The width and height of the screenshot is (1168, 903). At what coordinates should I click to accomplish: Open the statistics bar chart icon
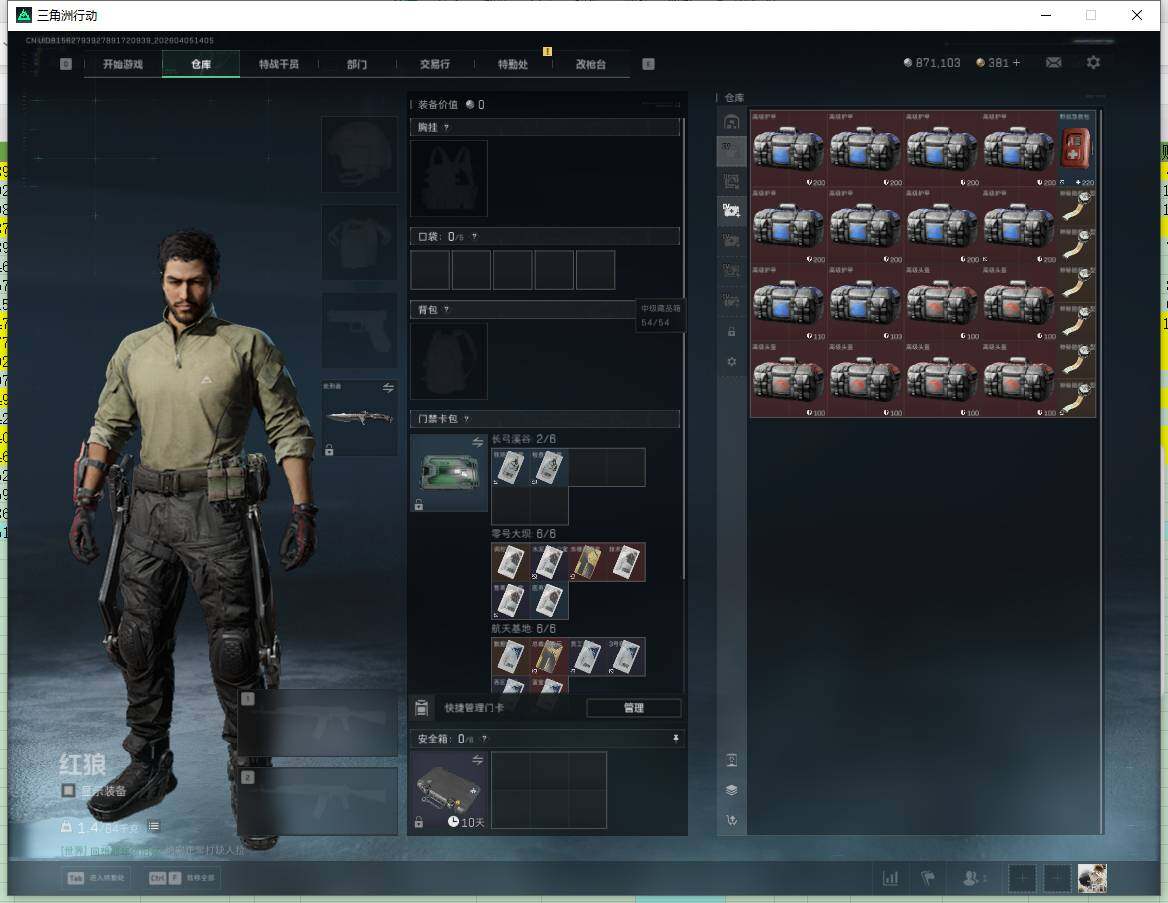coord(890,878)
